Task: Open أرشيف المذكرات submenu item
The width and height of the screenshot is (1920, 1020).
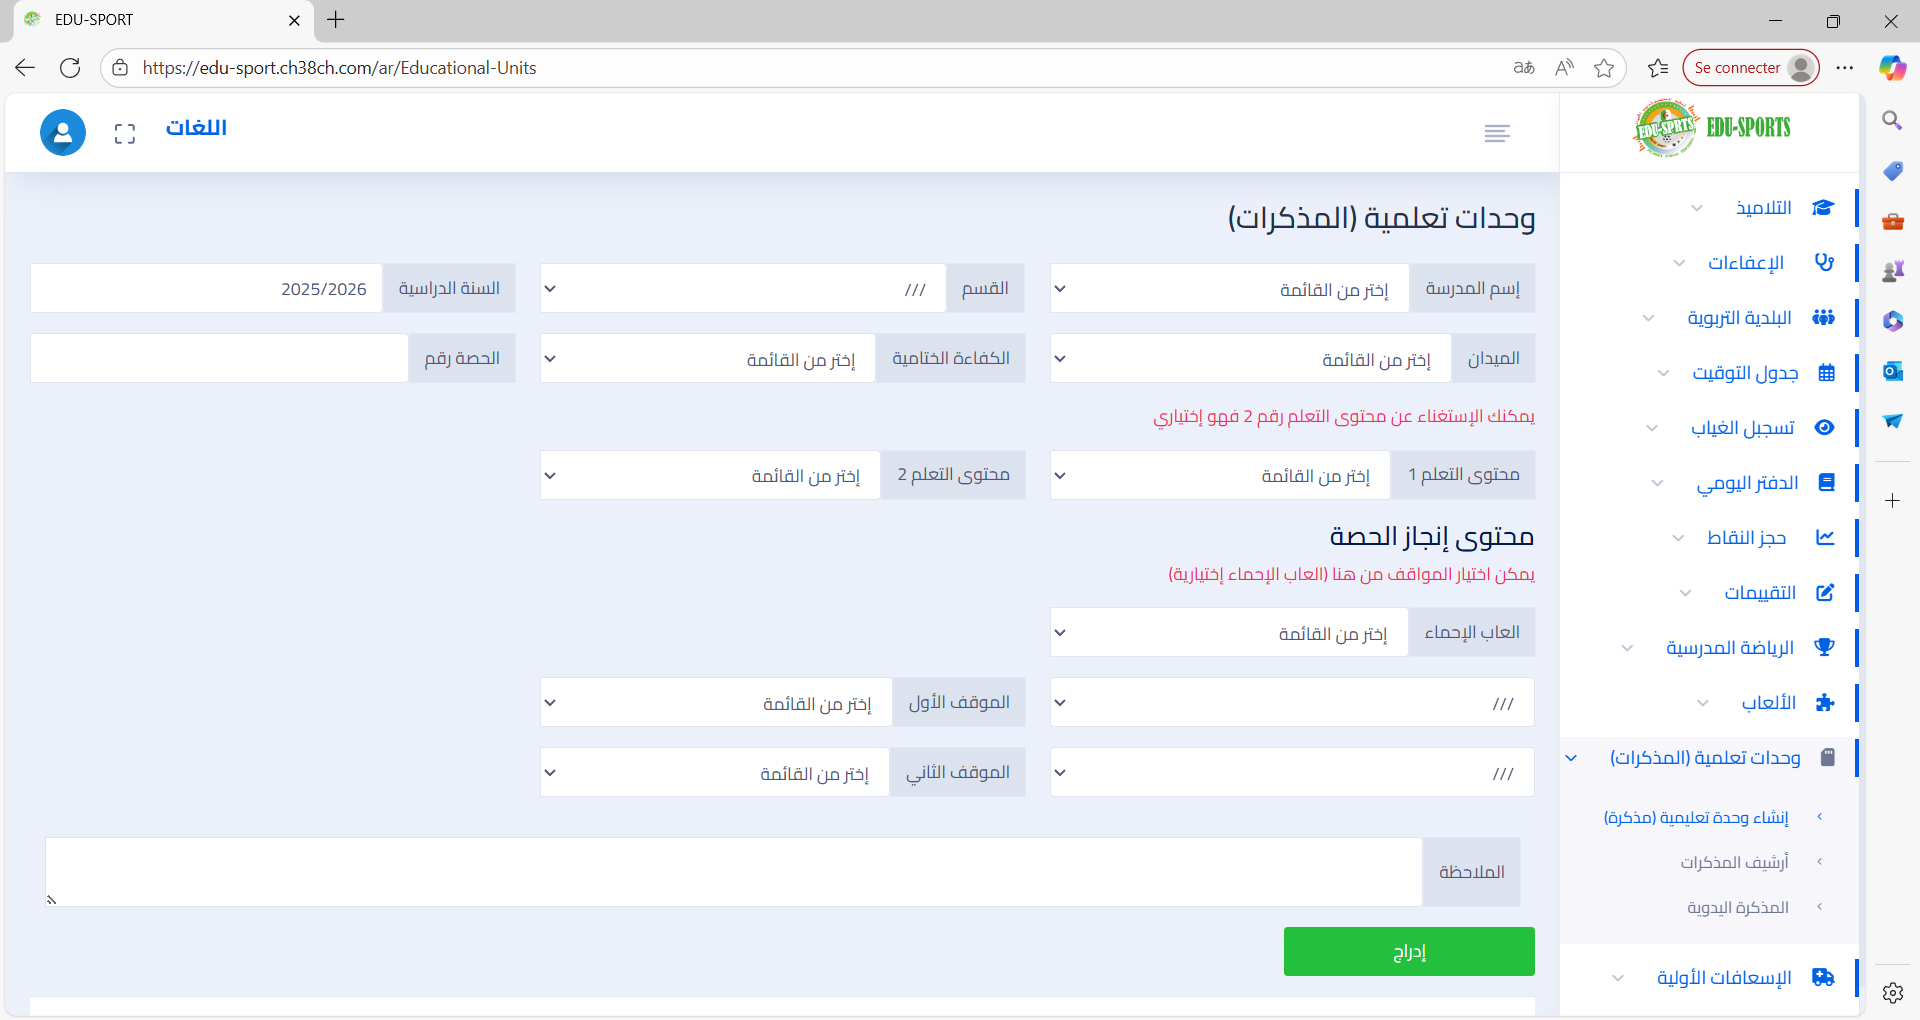Action: pos(1734,862)
